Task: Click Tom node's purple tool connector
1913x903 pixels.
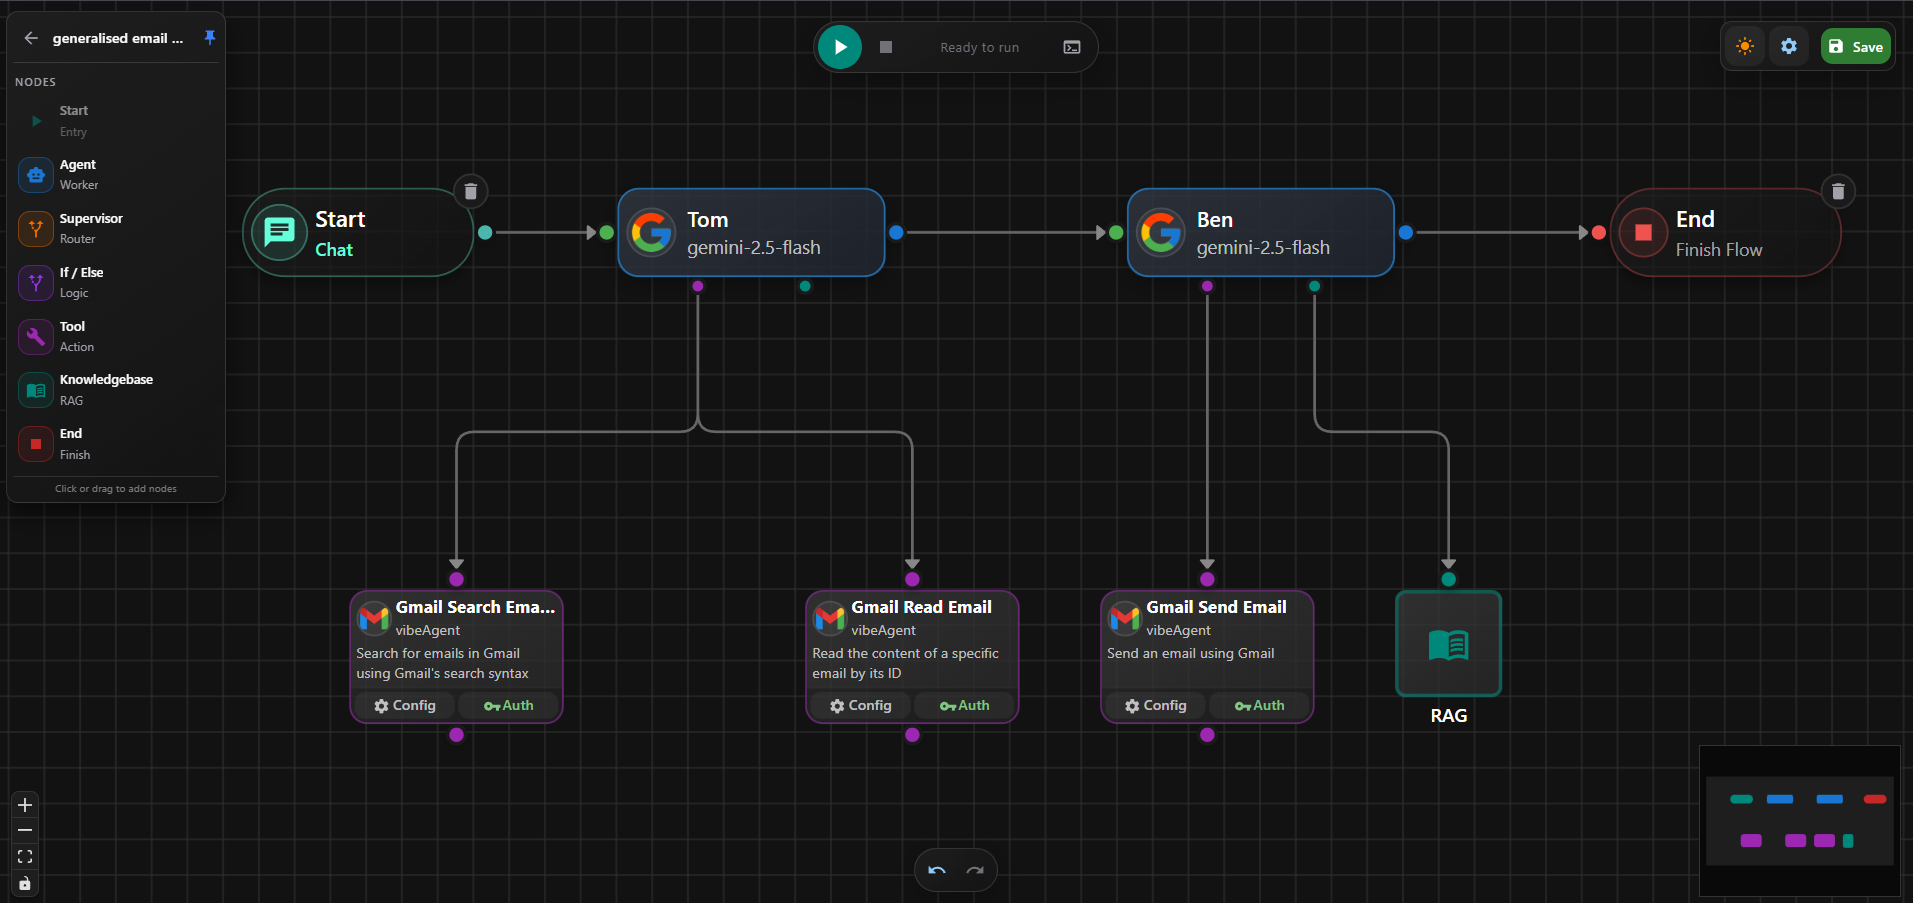Action: (698, 286)
